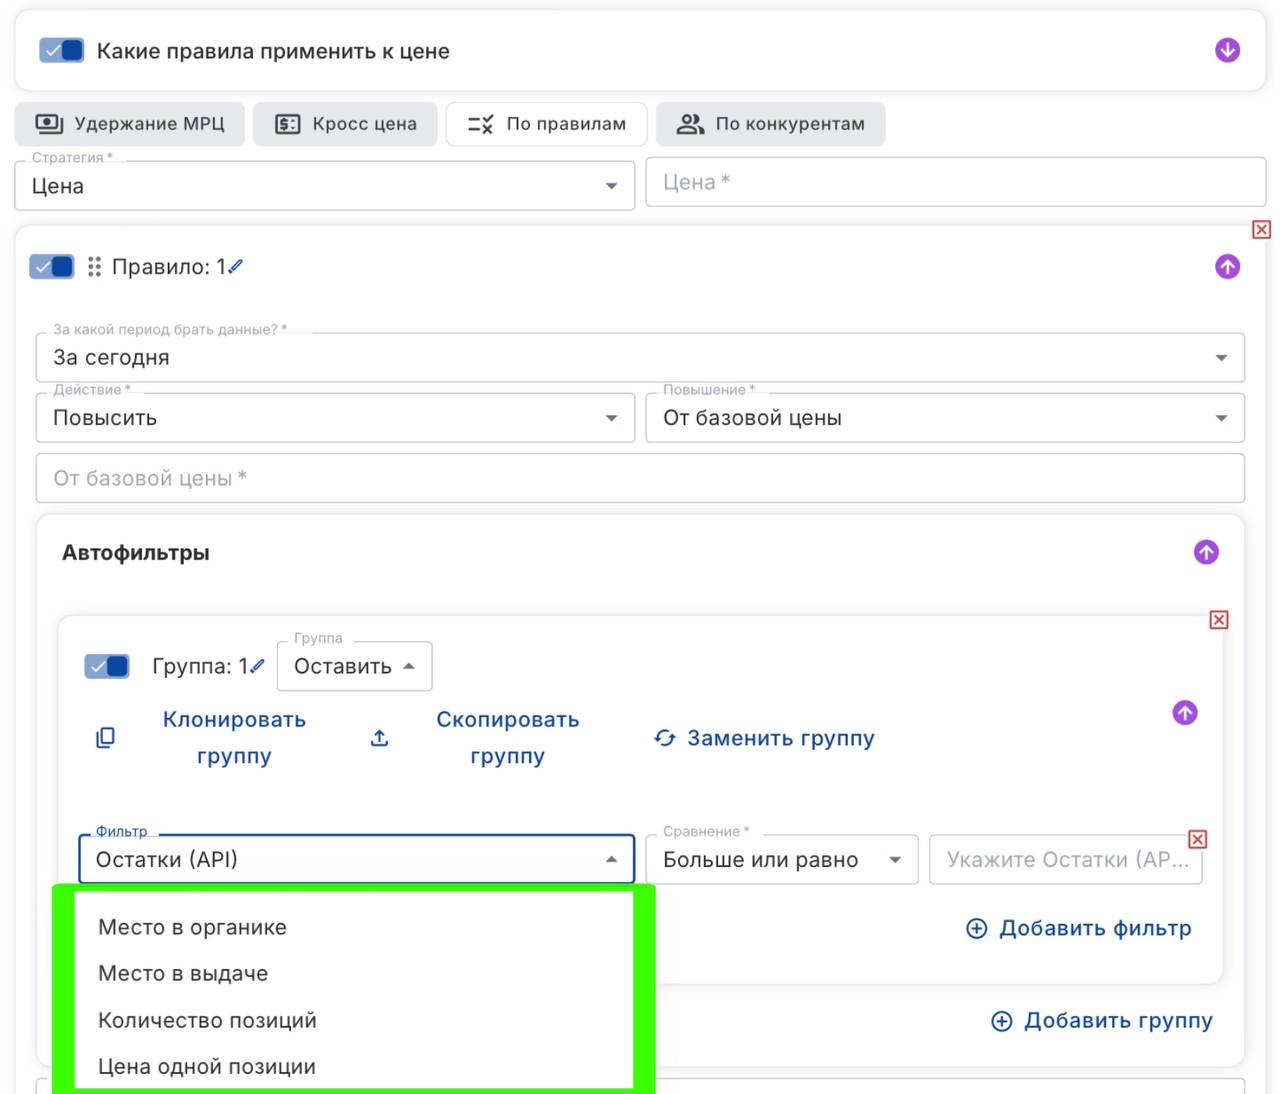Click the red X to remove Группа 1
The height and width of the screenshot is (1094, 1280).
coord(1218,620)
